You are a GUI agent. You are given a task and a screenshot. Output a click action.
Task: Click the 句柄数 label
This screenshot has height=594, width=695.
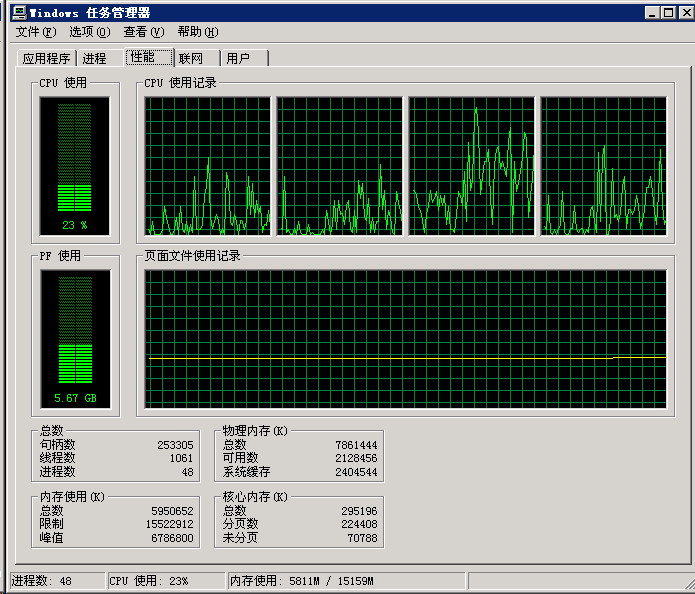click(58, 445)
